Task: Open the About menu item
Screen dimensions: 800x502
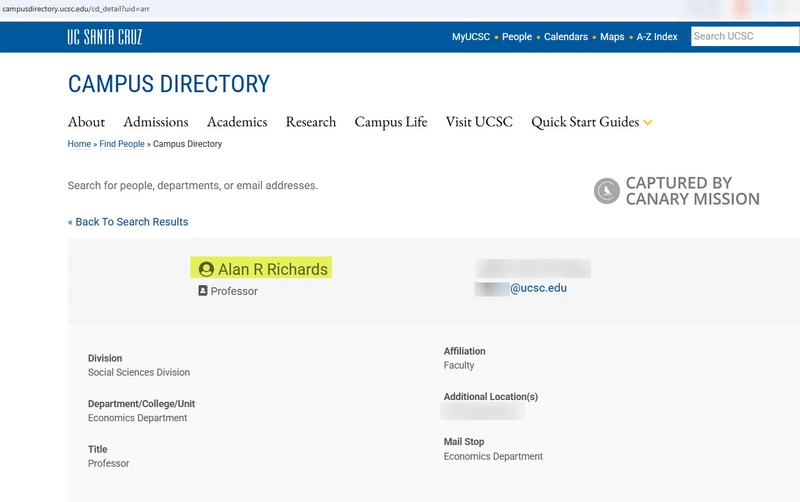Action: point(86,122)
